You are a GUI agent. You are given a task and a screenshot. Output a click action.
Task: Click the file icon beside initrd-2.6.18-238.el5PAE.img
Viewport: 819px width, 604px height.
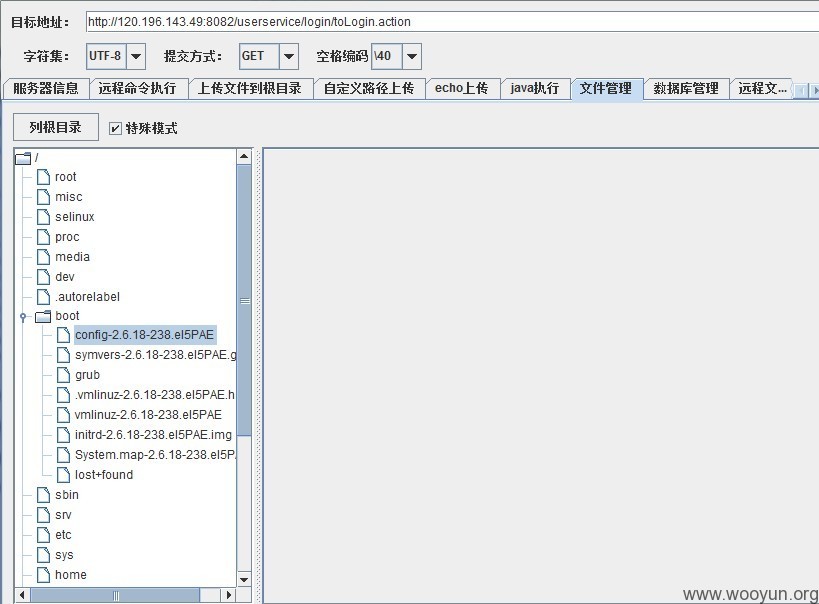(x=63, y=435)
